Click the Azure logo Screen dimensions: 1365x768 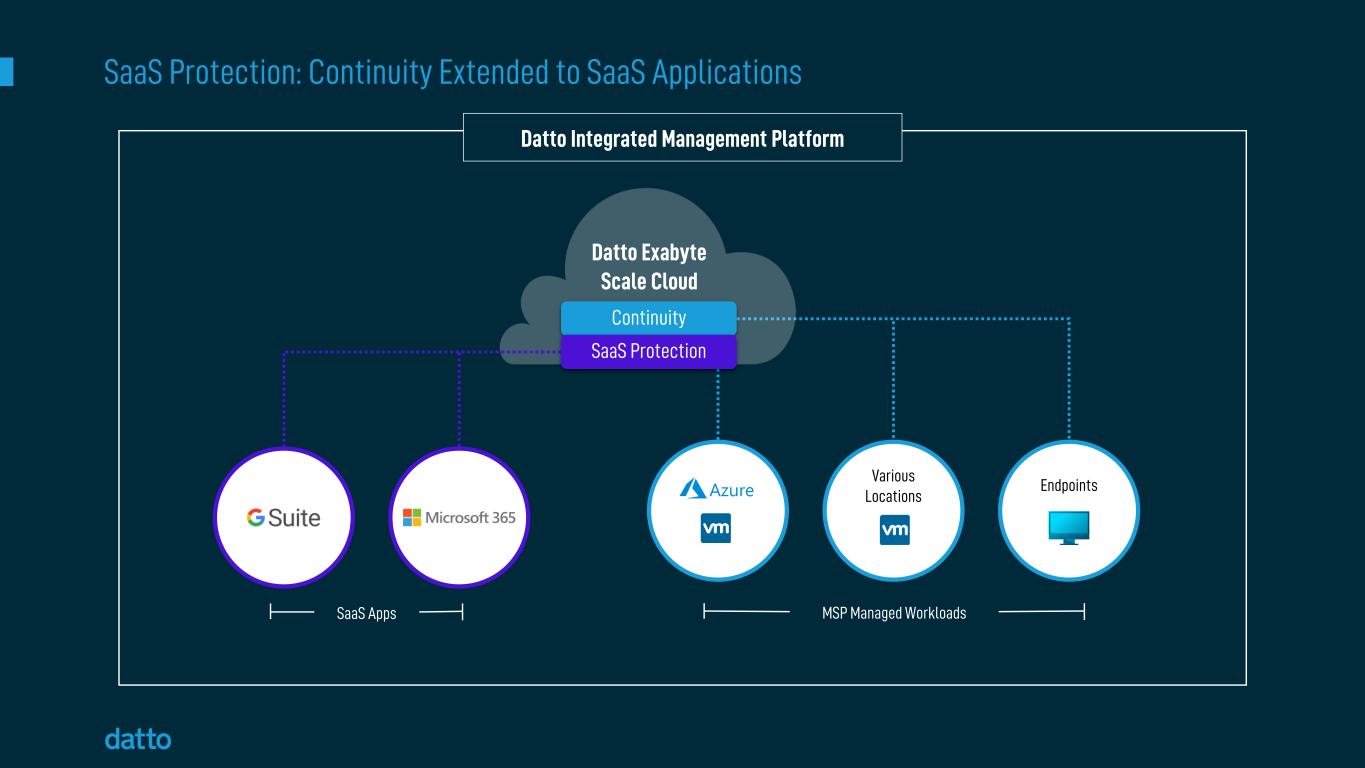coord(717,489)
